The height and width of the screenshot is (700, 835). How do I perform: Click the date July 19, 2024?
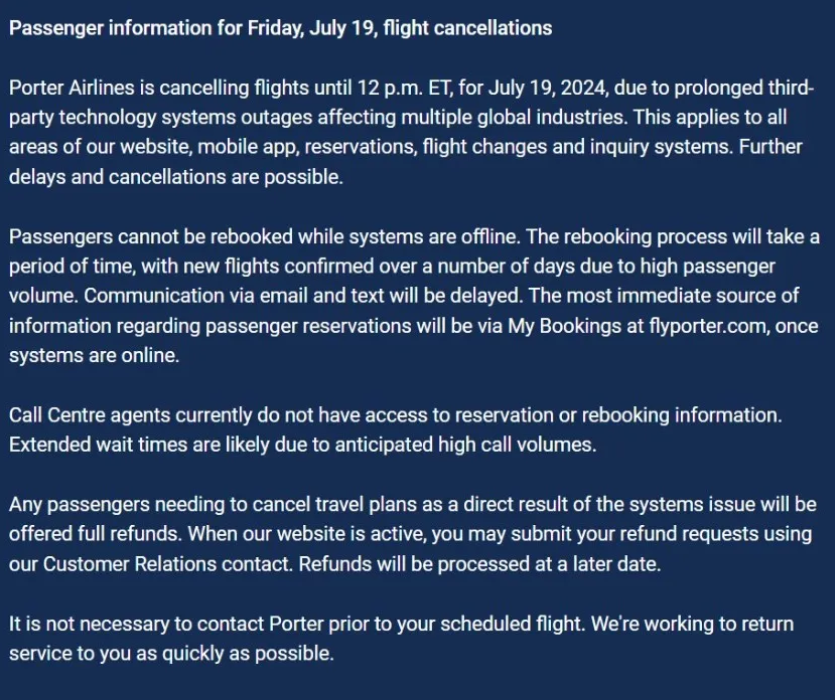547,87
